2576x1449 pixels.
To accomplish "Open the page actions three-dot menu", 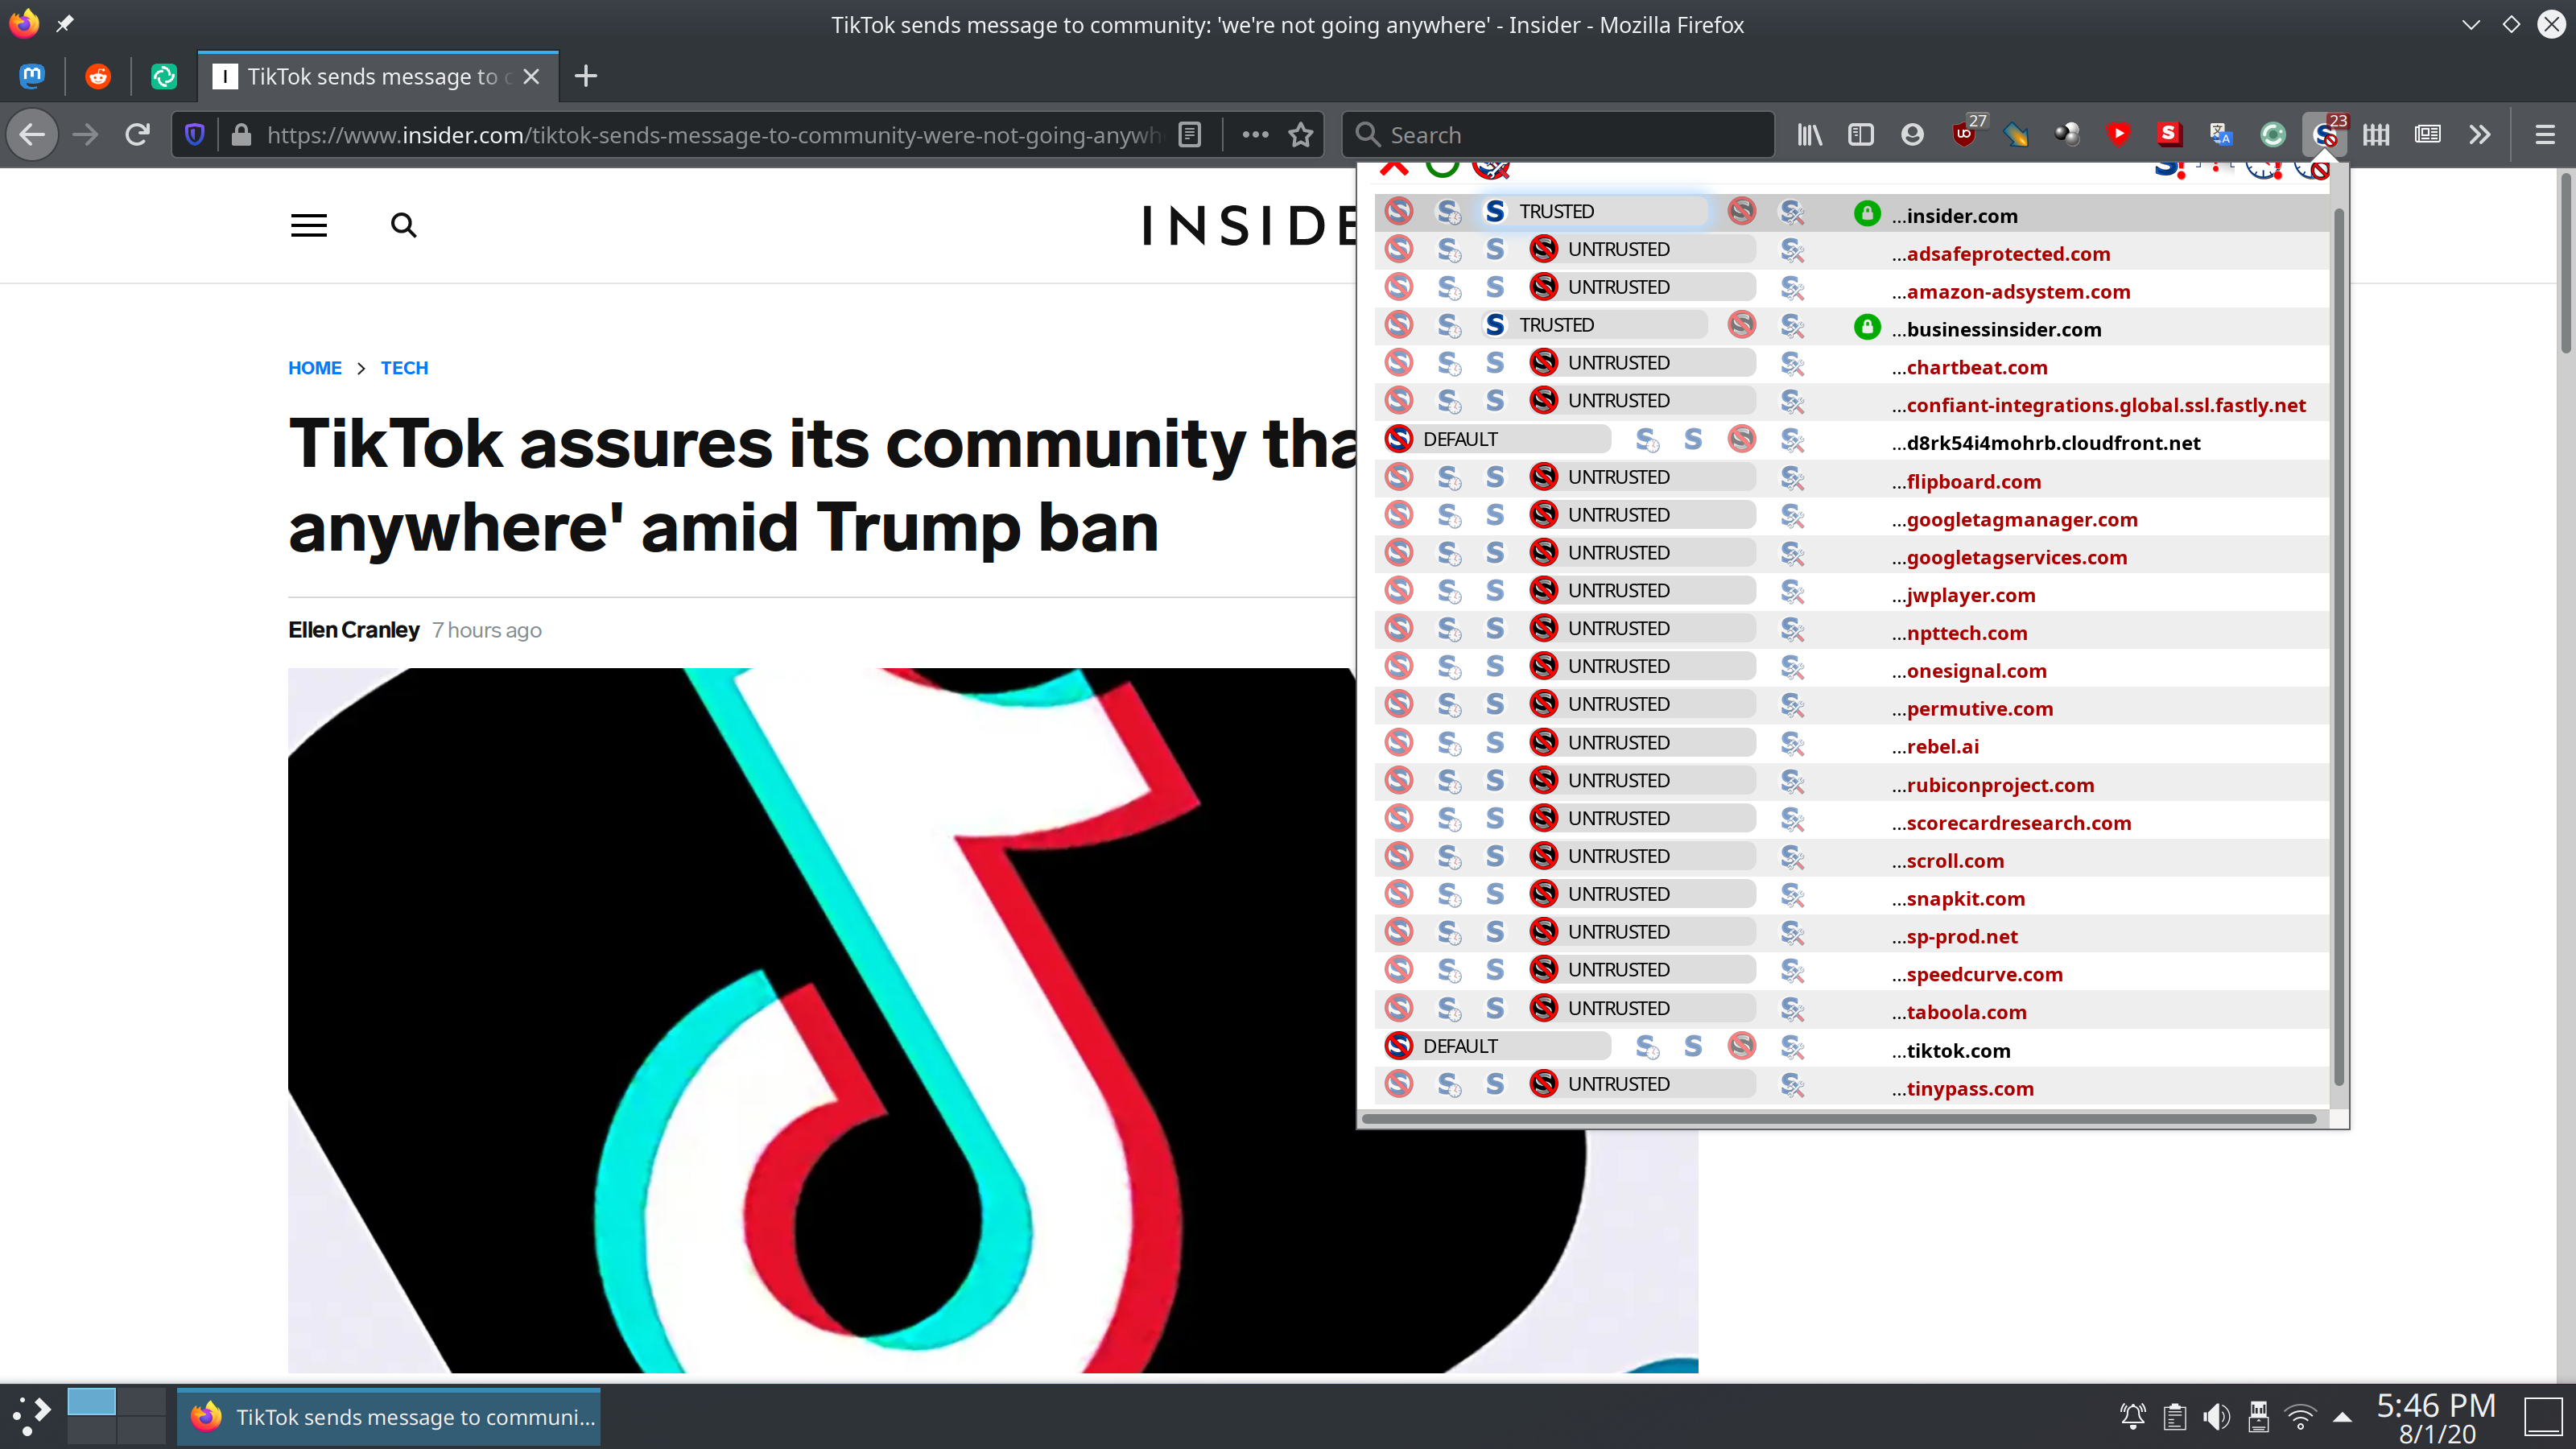I will (1254, 134).
